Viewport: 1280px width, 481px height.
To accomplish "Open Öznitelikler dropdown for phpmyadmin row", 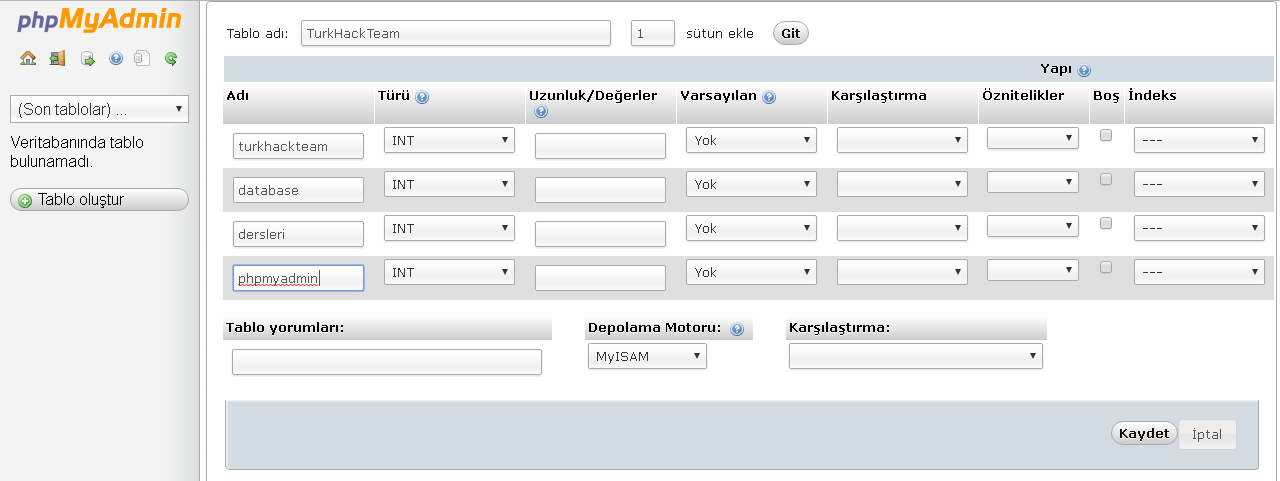I will coord(1033,270).
